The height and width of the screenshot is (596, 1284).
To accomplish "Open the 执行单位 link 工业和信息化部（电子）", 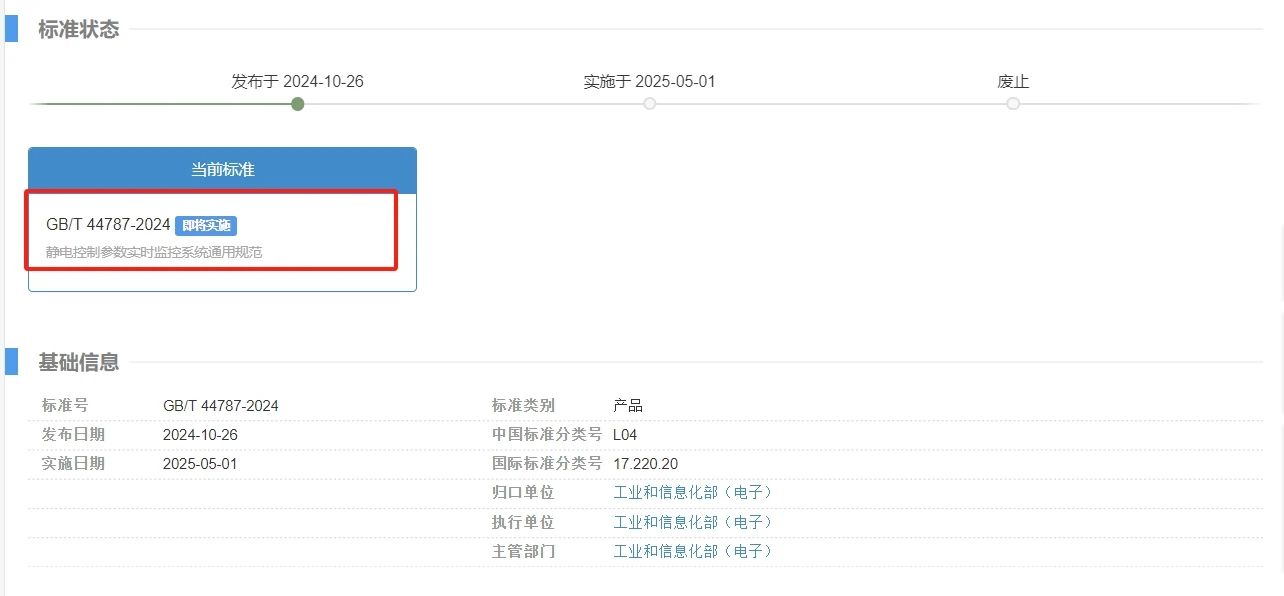I will coord(693,522).
